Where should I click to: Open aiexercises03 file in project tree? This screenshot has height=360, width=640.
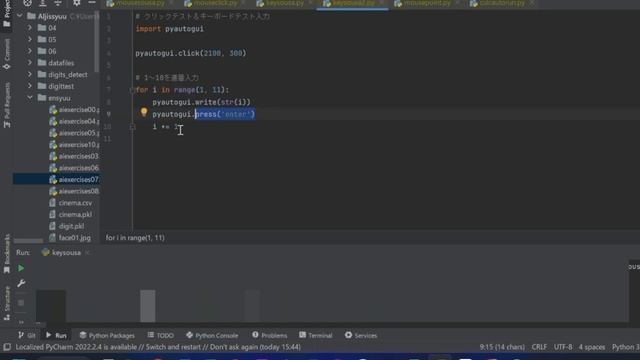(74, 156)
